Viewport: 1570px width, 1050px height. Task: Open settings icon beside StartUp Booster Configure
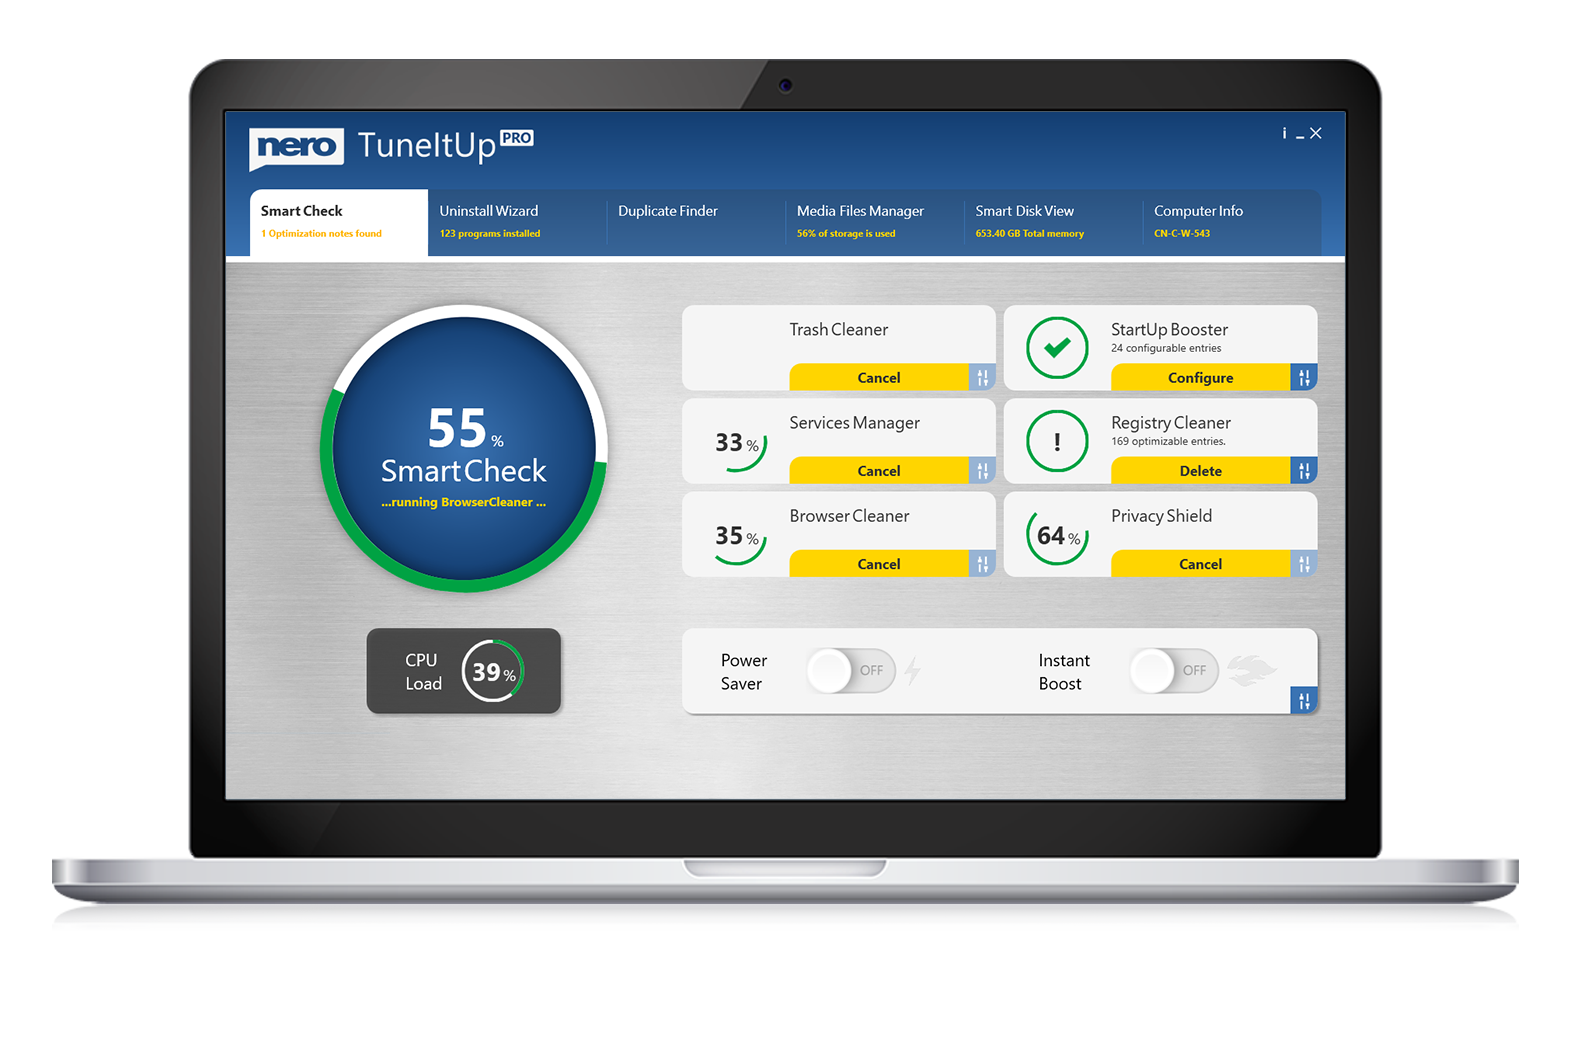pyautogui.click(x=1304, y=377)
